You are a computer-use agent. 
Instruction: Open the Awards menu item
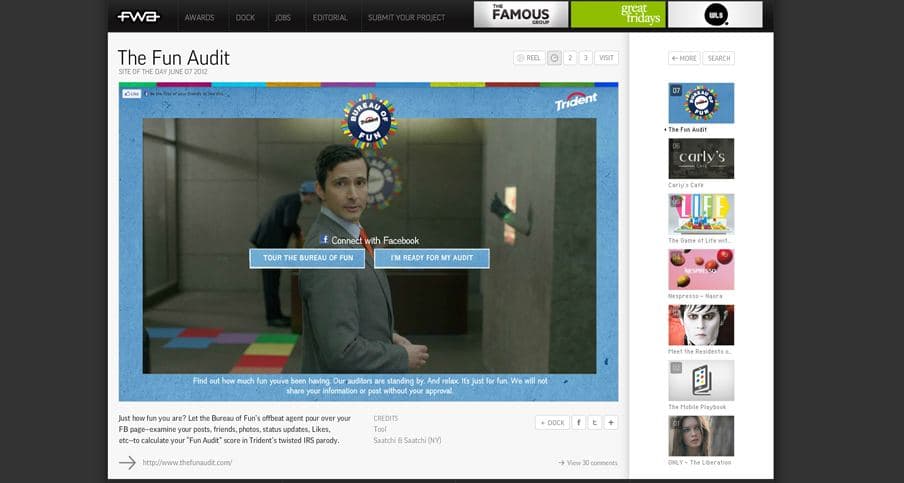pyautogui.click(x=199, y=17)
